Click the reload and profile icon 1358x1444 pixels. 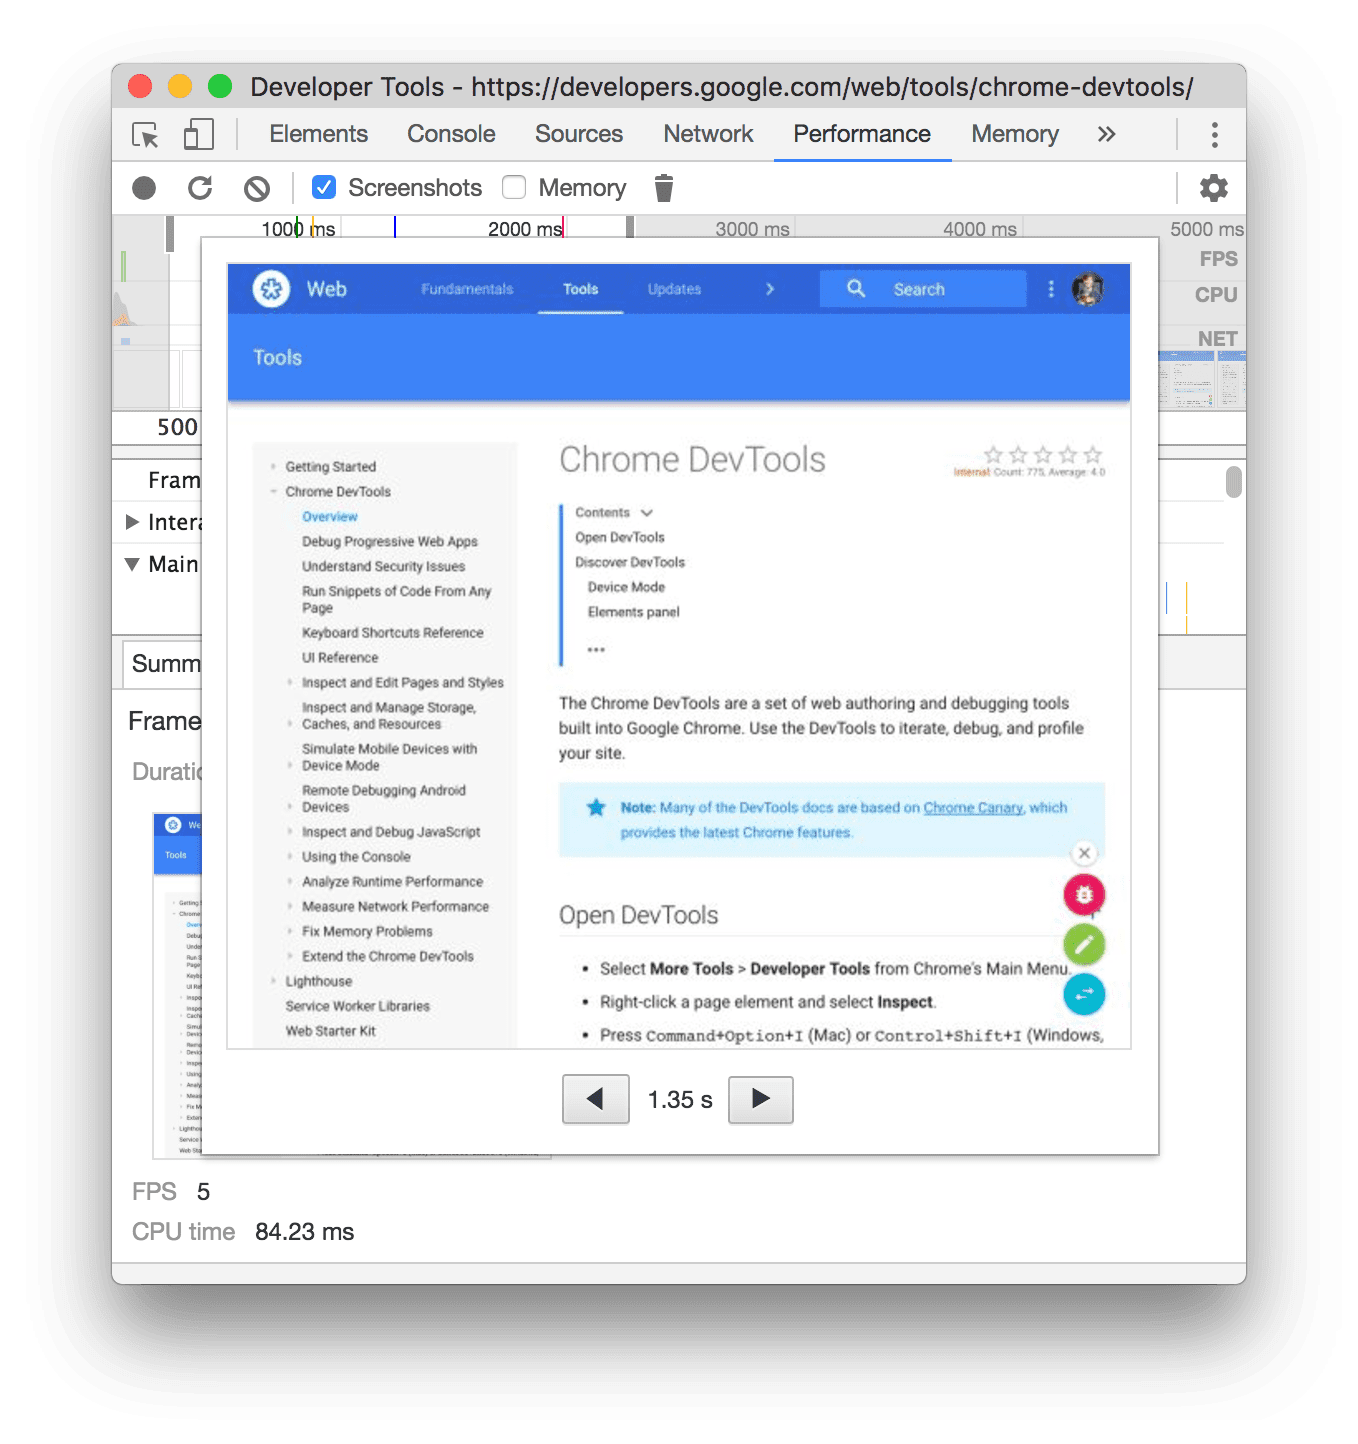[x=200, y=188]
